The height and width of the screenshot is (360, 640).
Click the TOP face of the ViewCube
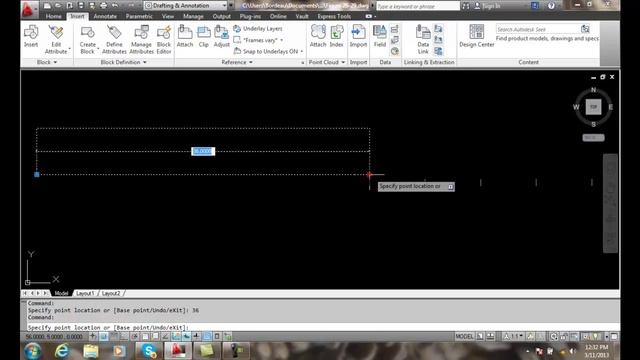click(x=593, y=107)
